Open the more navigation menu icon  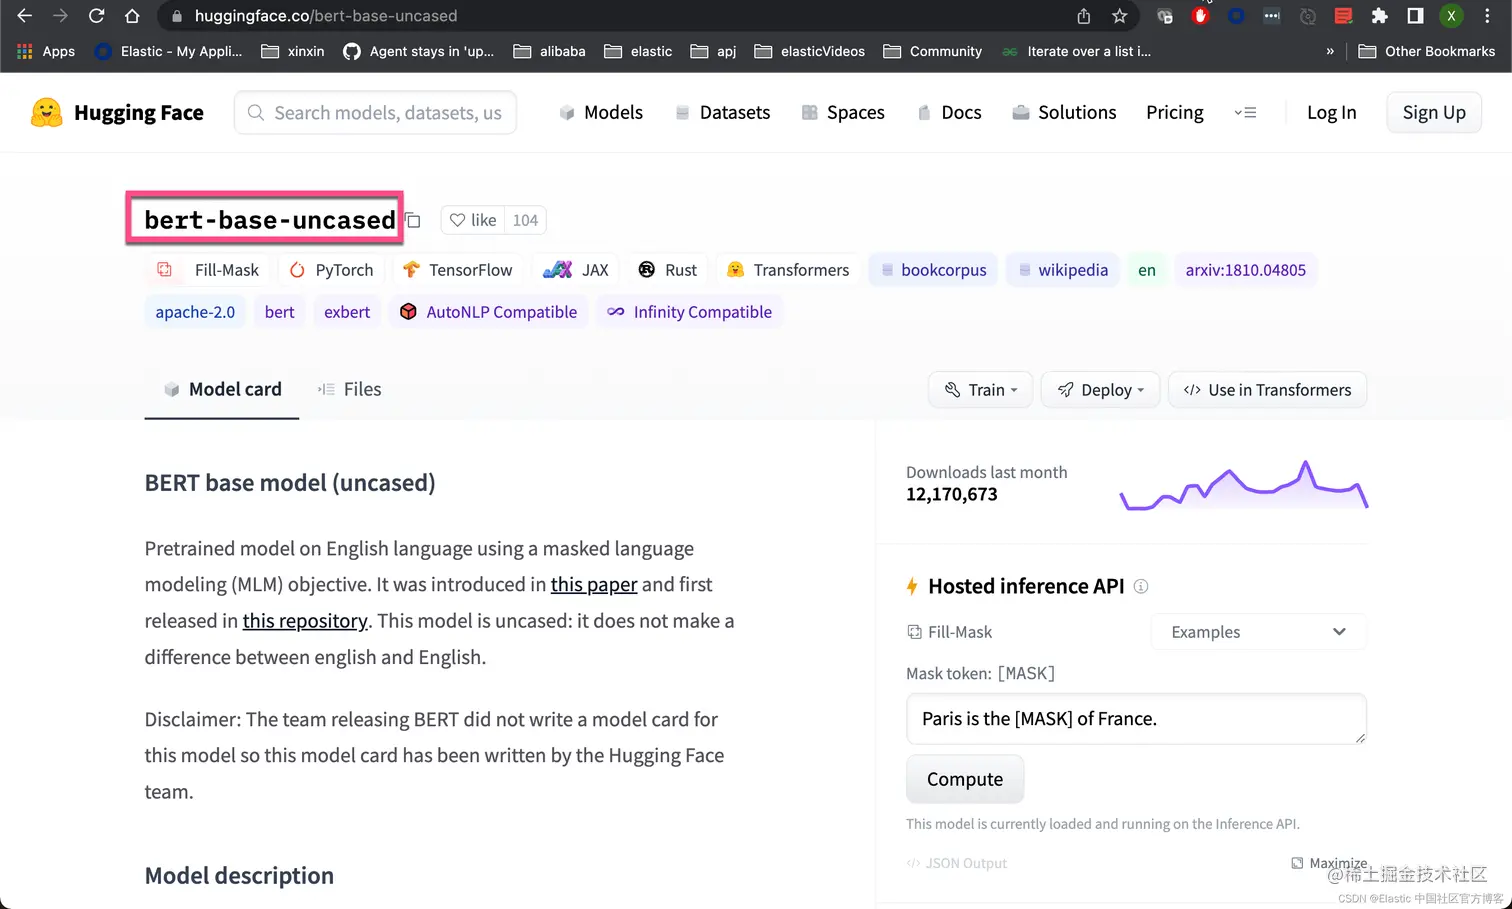point(1245,113)
